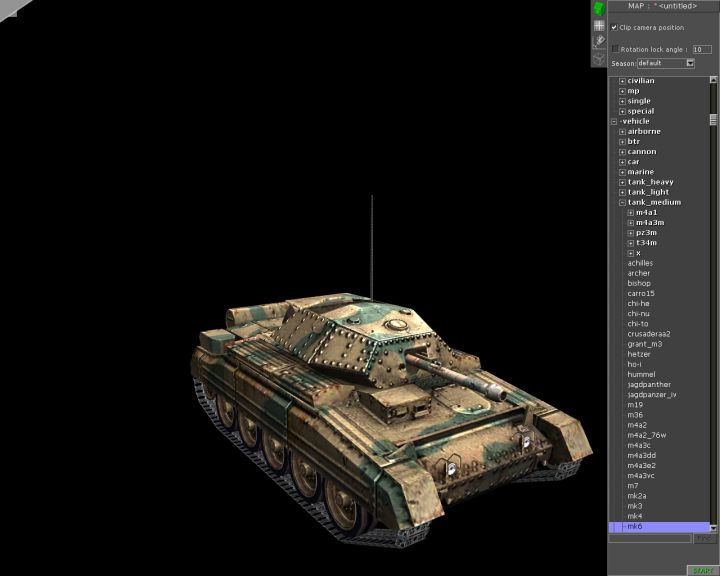
Task: Choose jagdpanther in the entity tree
Action: (649, 384)
